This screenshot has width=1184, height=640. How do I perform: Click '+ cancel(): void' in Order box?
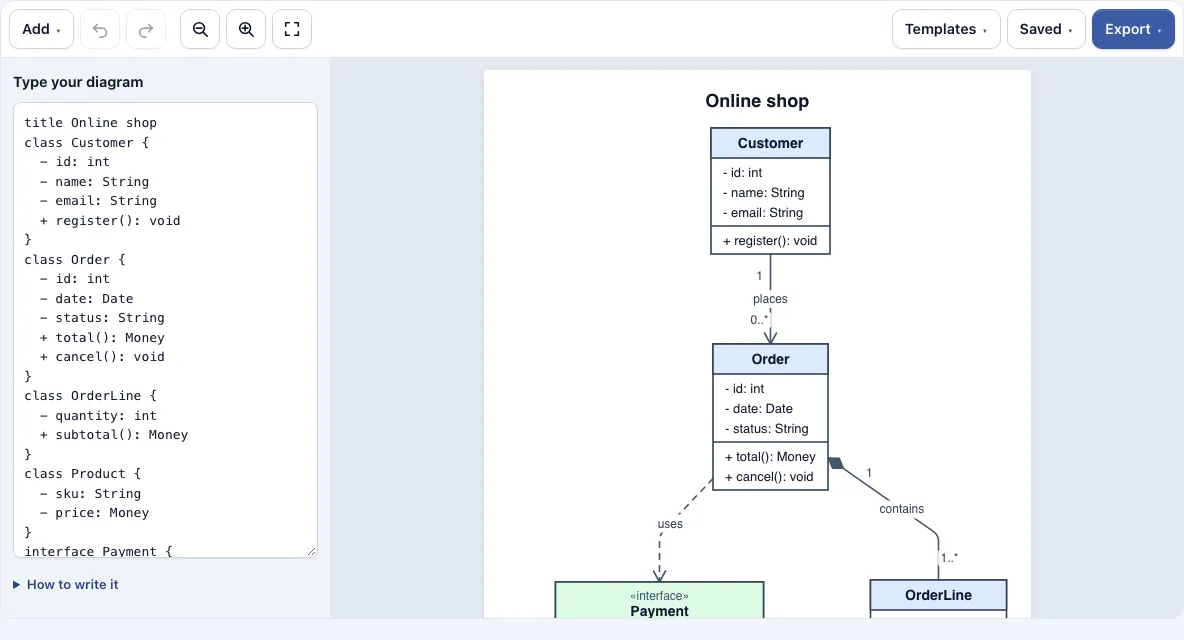769,477
